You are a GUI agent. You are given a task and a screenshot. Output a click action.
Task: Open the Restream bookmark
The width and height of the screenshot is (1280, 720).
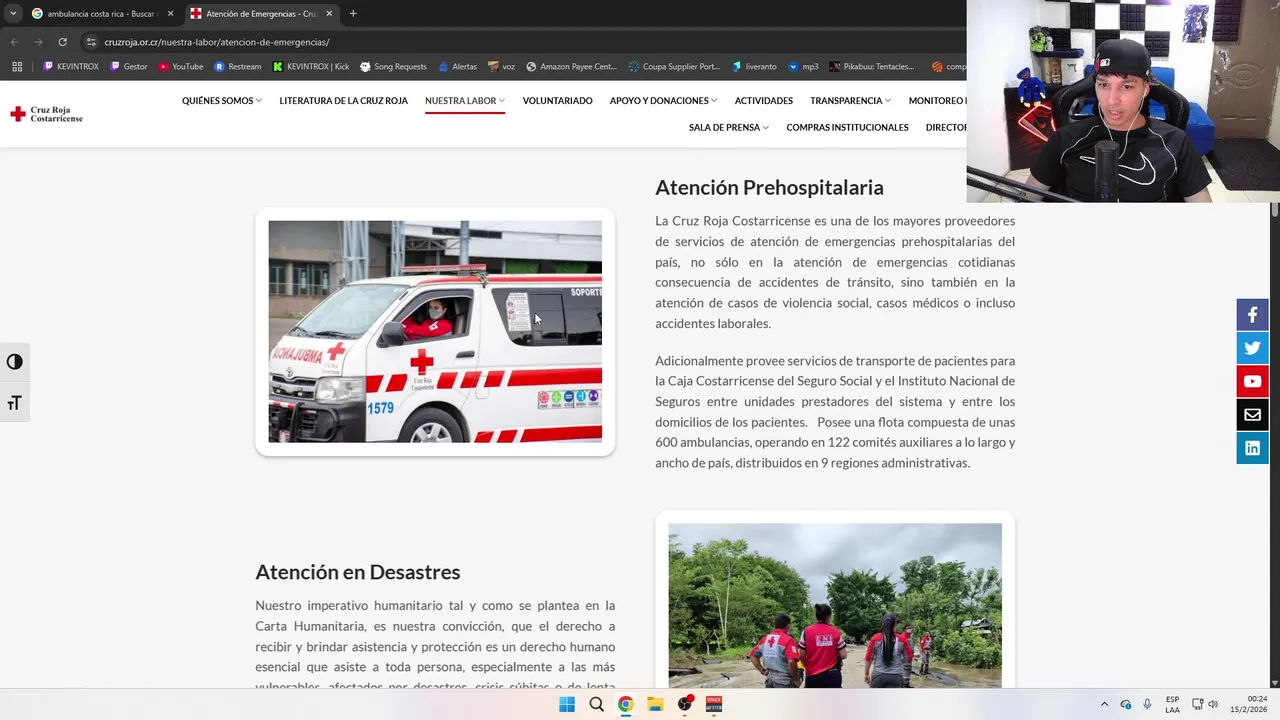tap(238, 67)
